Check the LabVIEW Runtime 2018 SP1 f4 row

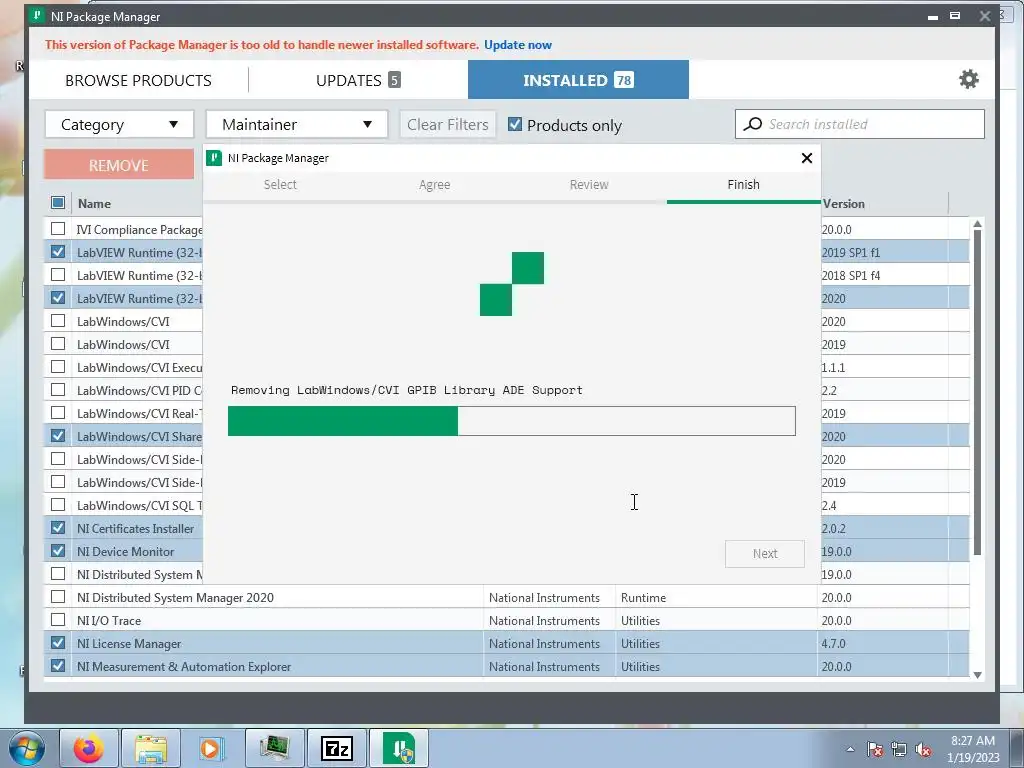pos(57,274)
